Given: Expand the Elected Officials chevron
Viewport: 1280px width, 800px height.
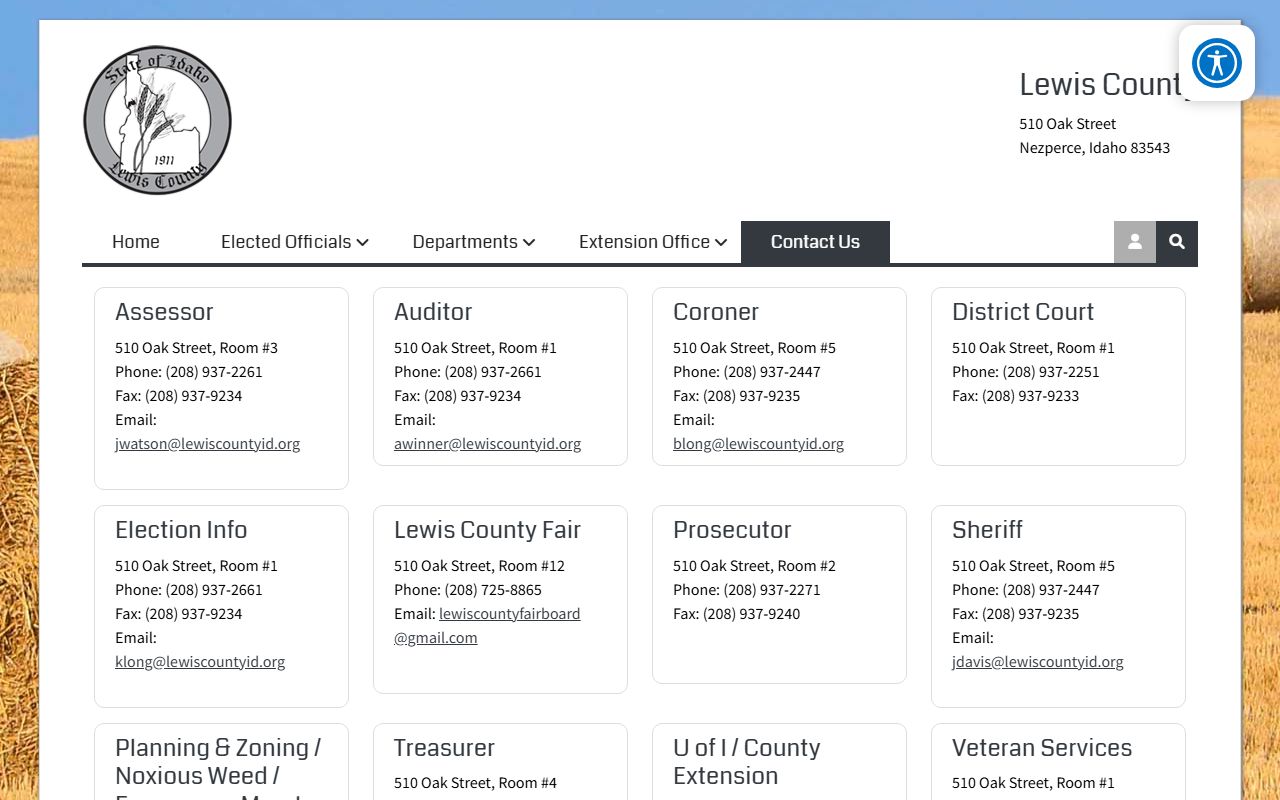Looking at the screenshot, I should click(363, 243).
